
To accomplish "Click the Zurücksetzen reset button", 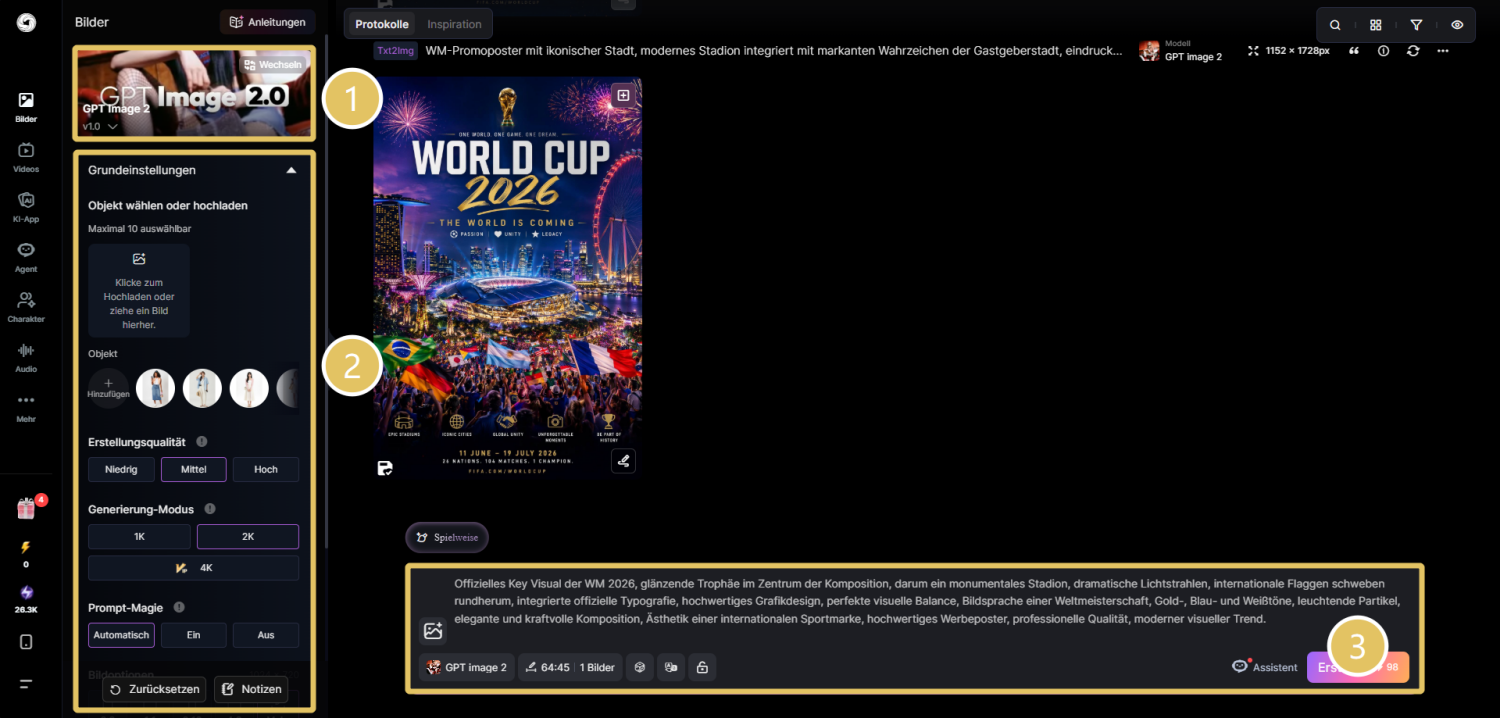I will tap(155, 689).
